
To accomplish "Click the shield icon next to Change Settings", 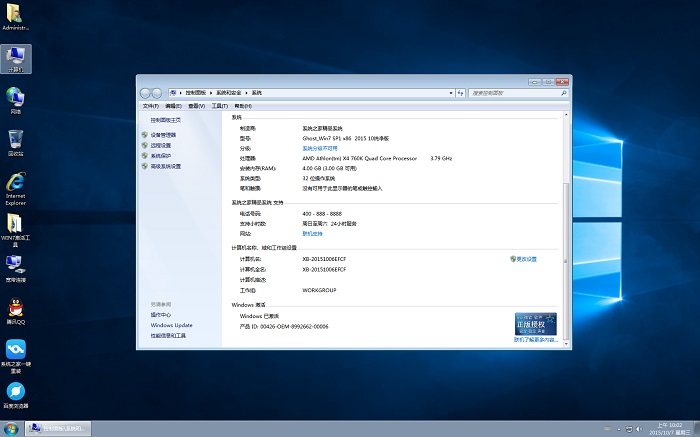I will pos(513,259).
